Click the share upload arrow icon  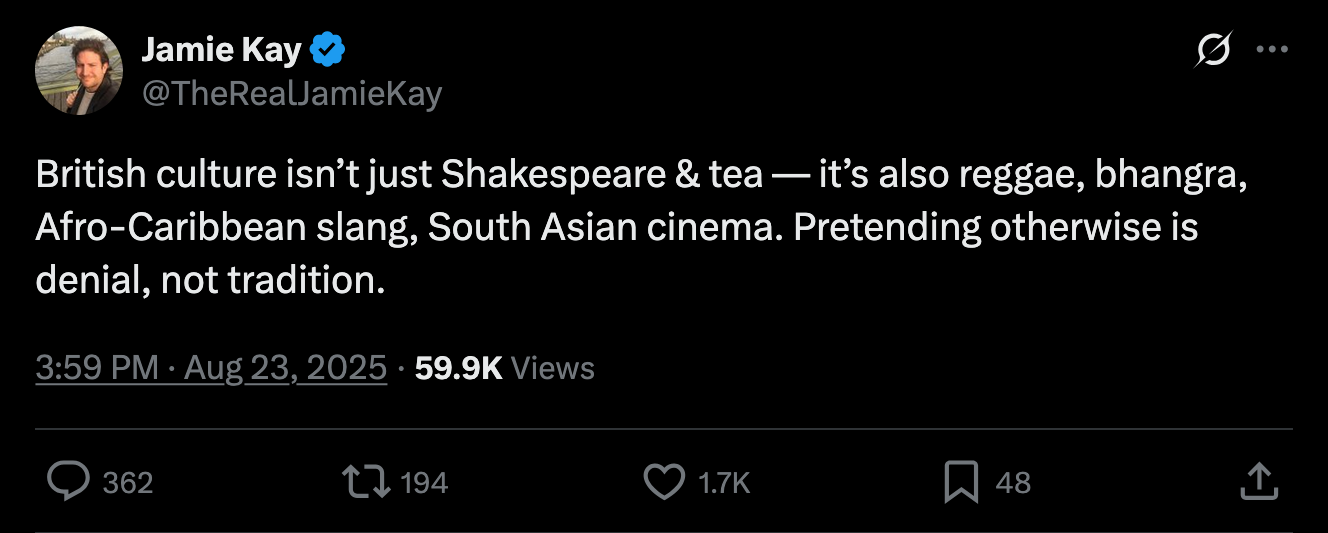1259,482
